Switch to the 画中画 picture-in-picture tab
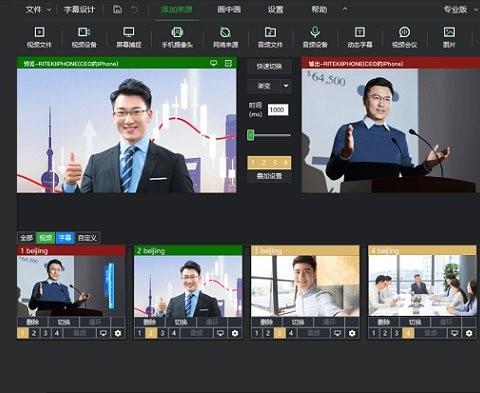The width and height of the screenshot is (480, 393). click(229, 9)
